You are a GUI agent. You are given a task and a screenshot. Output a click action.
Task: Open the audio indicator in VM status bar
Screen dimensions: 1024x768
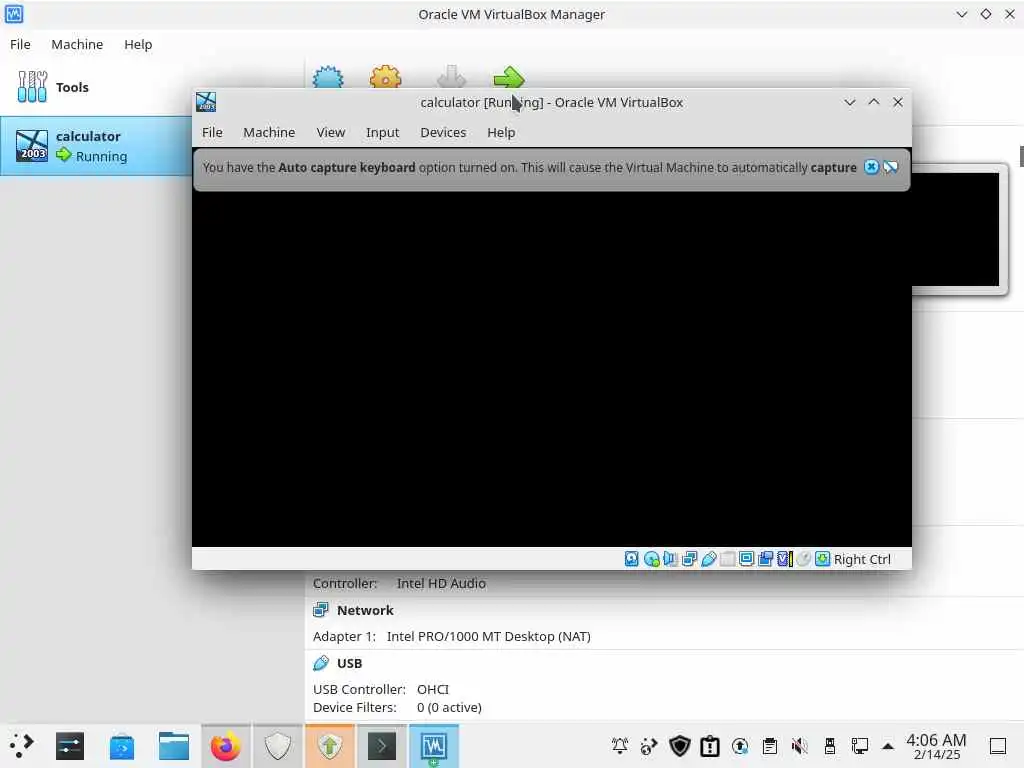(670, 559)
